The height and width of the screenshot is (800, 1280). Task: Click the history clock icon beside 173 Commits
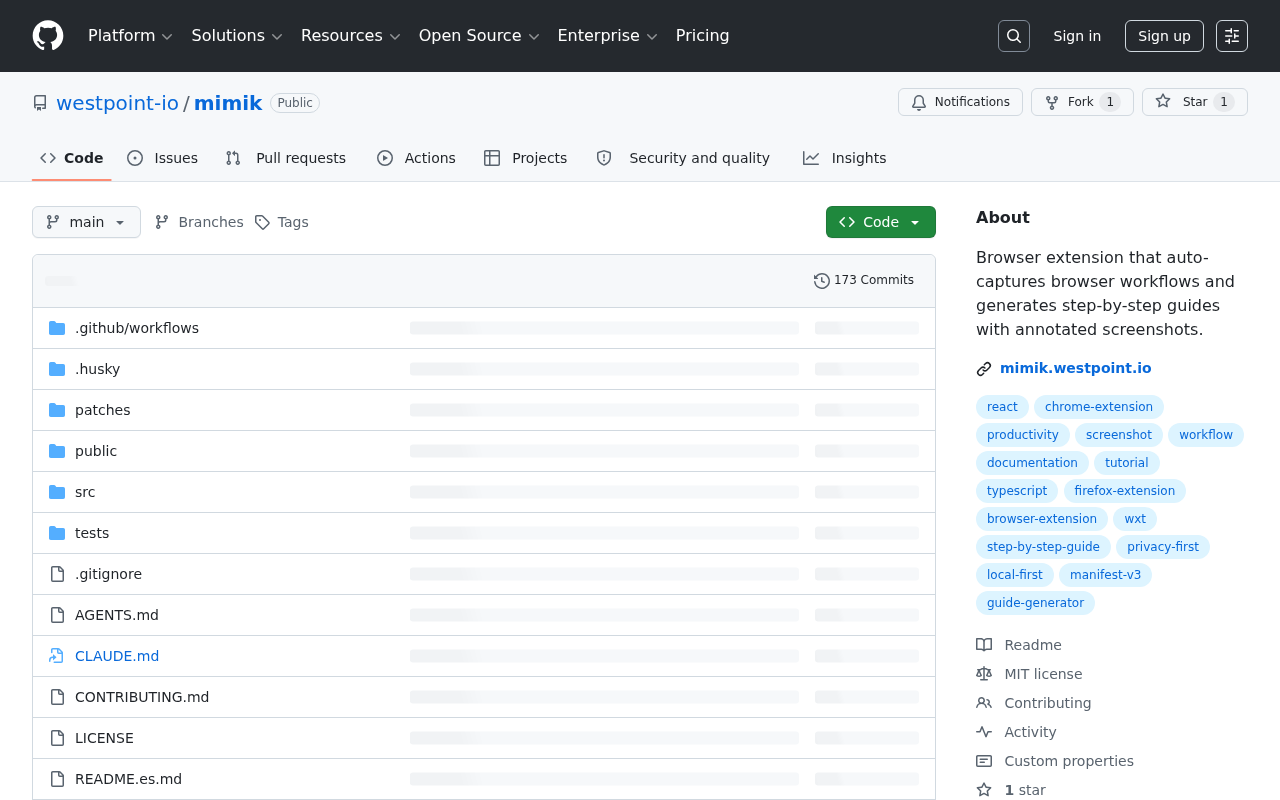pos(822,281)
